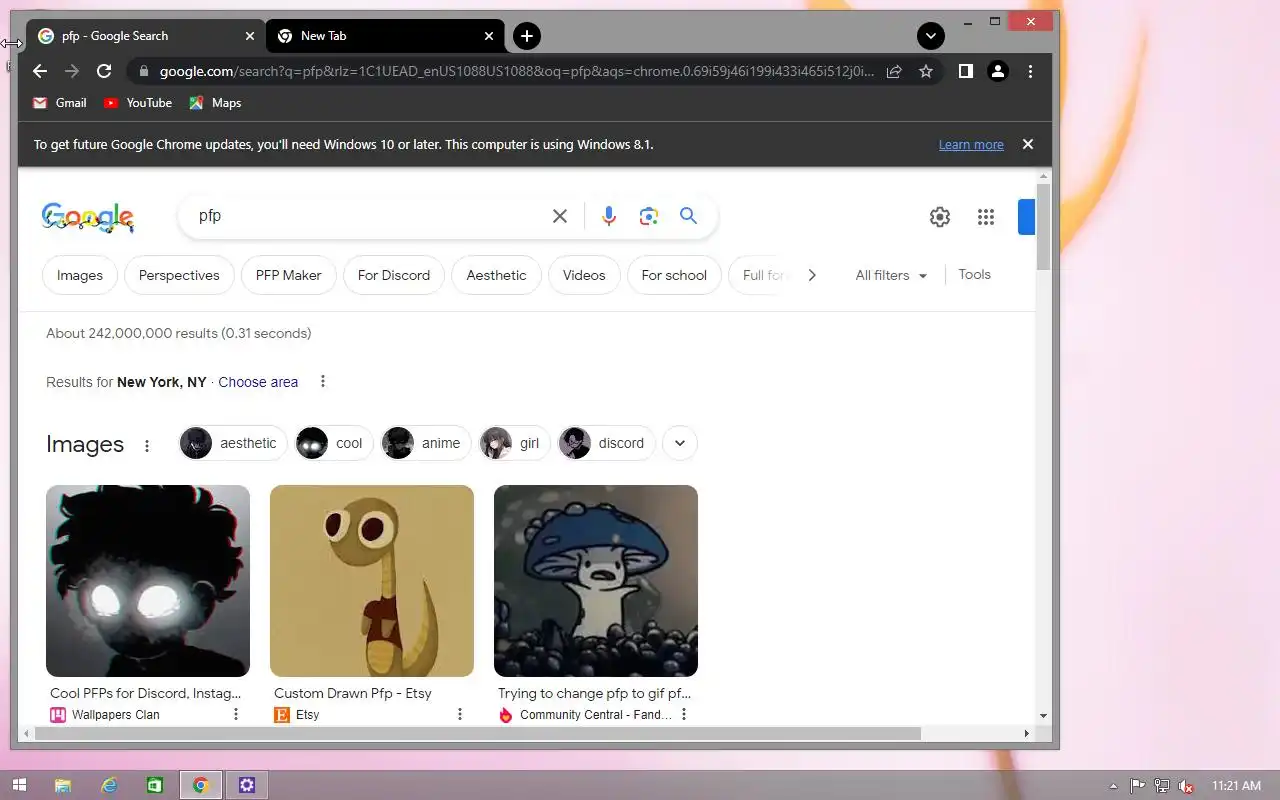
Task: Select the Videos filter chip
Action: (584, 275)
